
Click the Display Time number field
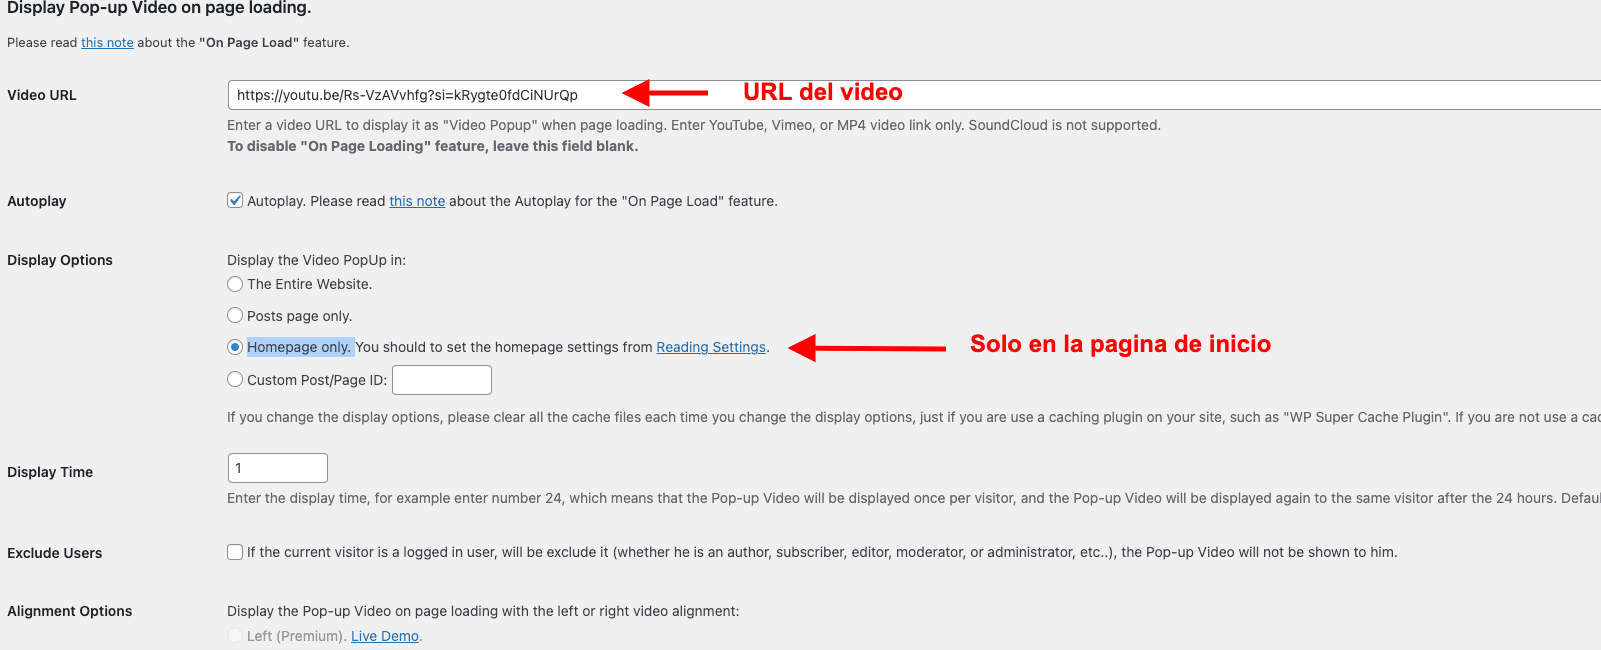pos(278,468)
